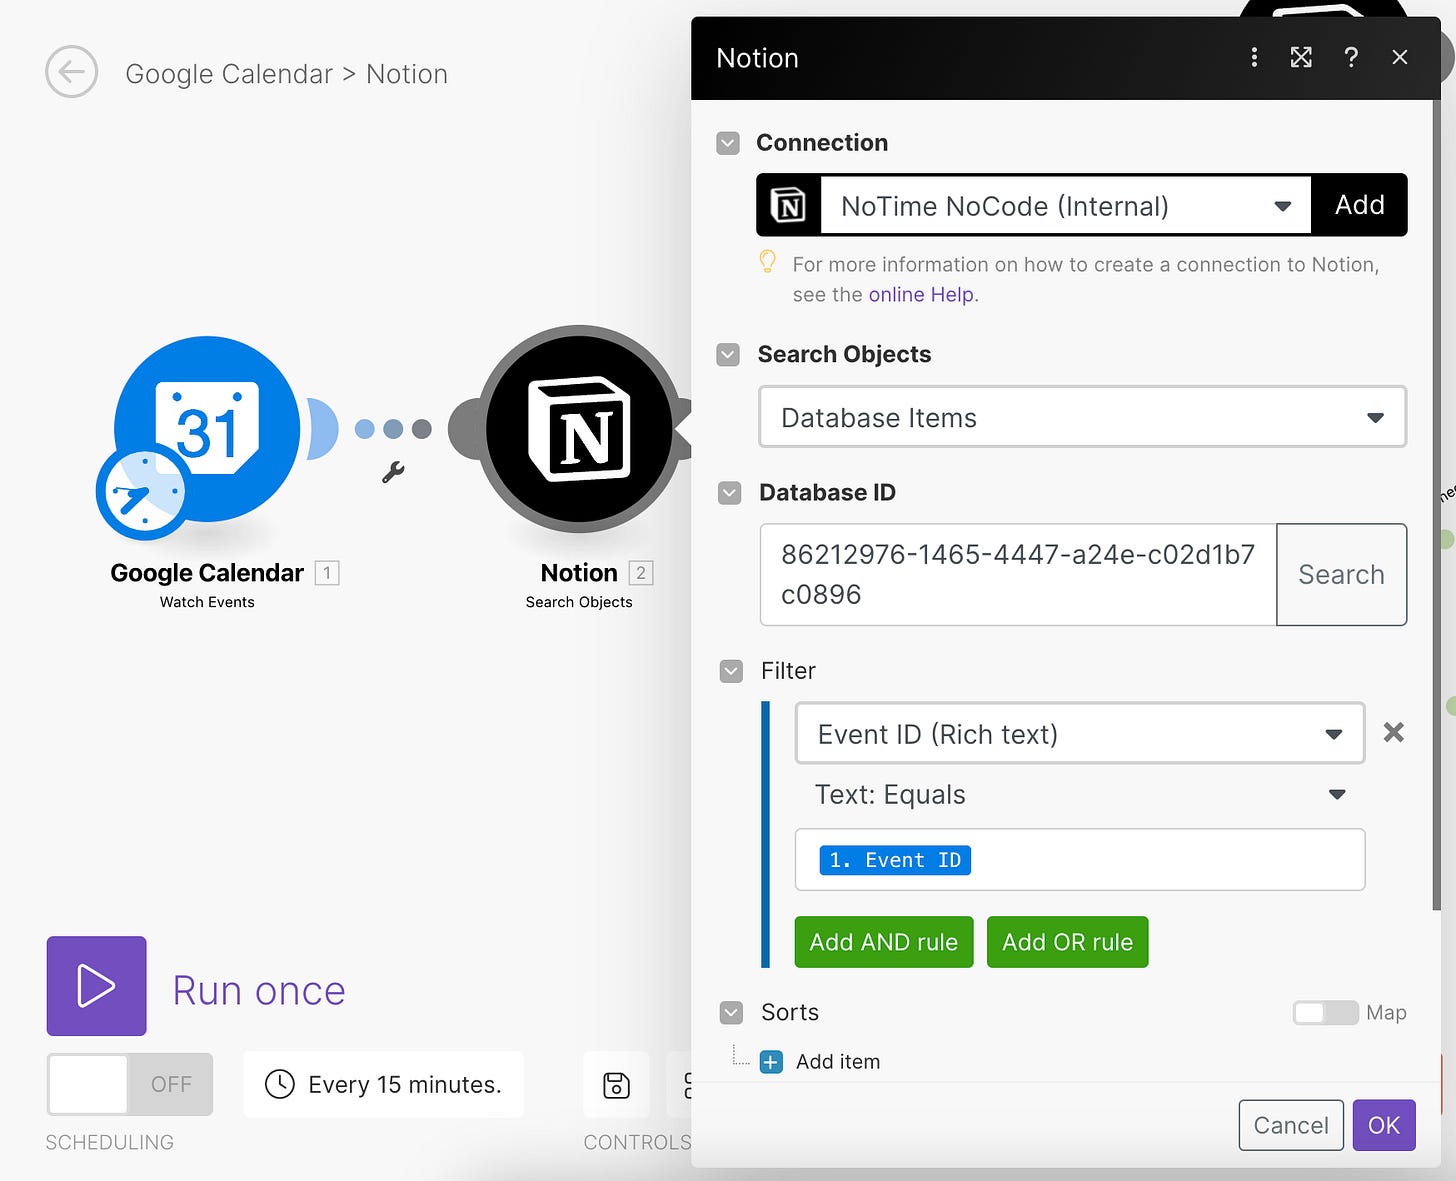Collapse the Database ID section
The height and width of the screenshot is (1181, 1456).
(x=730, y=493)
